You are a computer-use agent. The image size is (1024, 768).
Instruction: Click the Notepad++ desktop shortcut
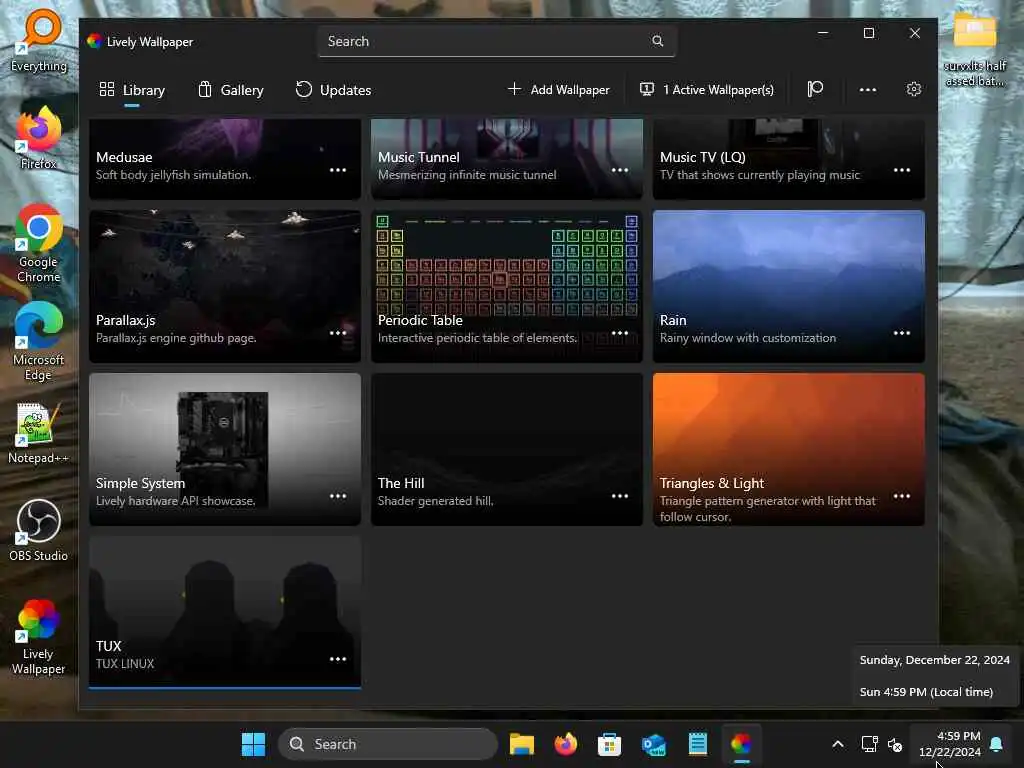coord(39,432)
